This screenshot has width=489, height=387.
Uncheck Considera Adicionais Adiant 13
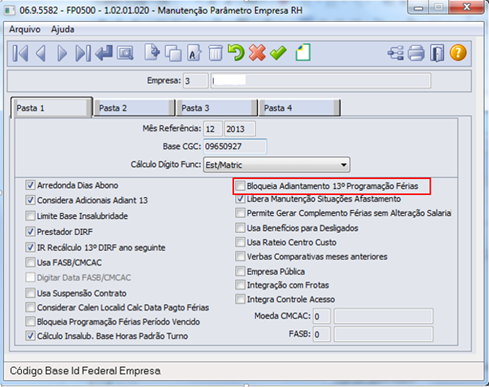[x=30, y=200]
